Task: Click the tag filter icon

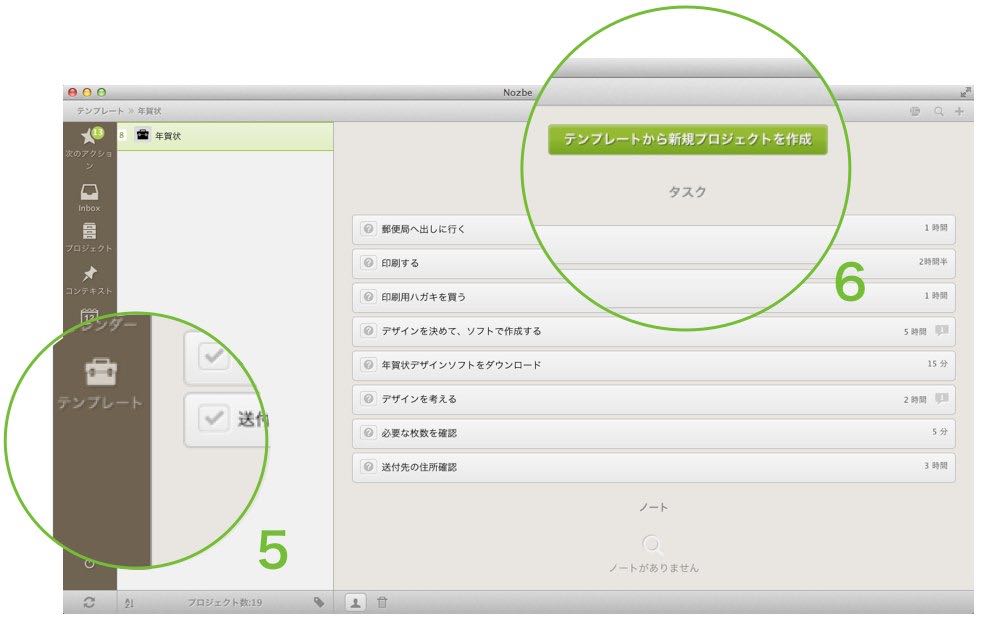Action: click(x=319, y=602)
